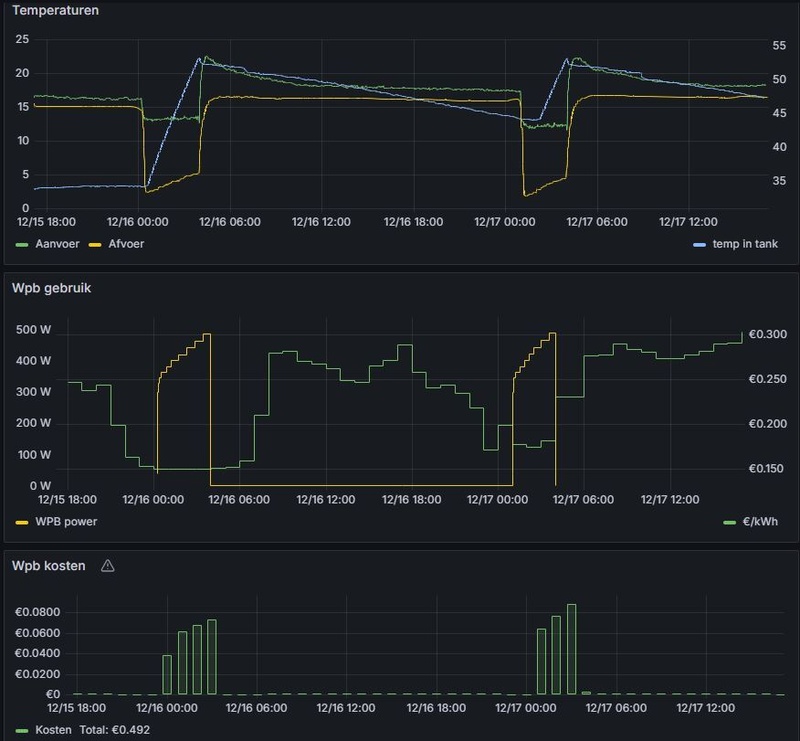Image resolution: width=800 pixels, height=741 pixels.
Task: Open the Wpb kosten panel title menu
Action: [48, 565]
